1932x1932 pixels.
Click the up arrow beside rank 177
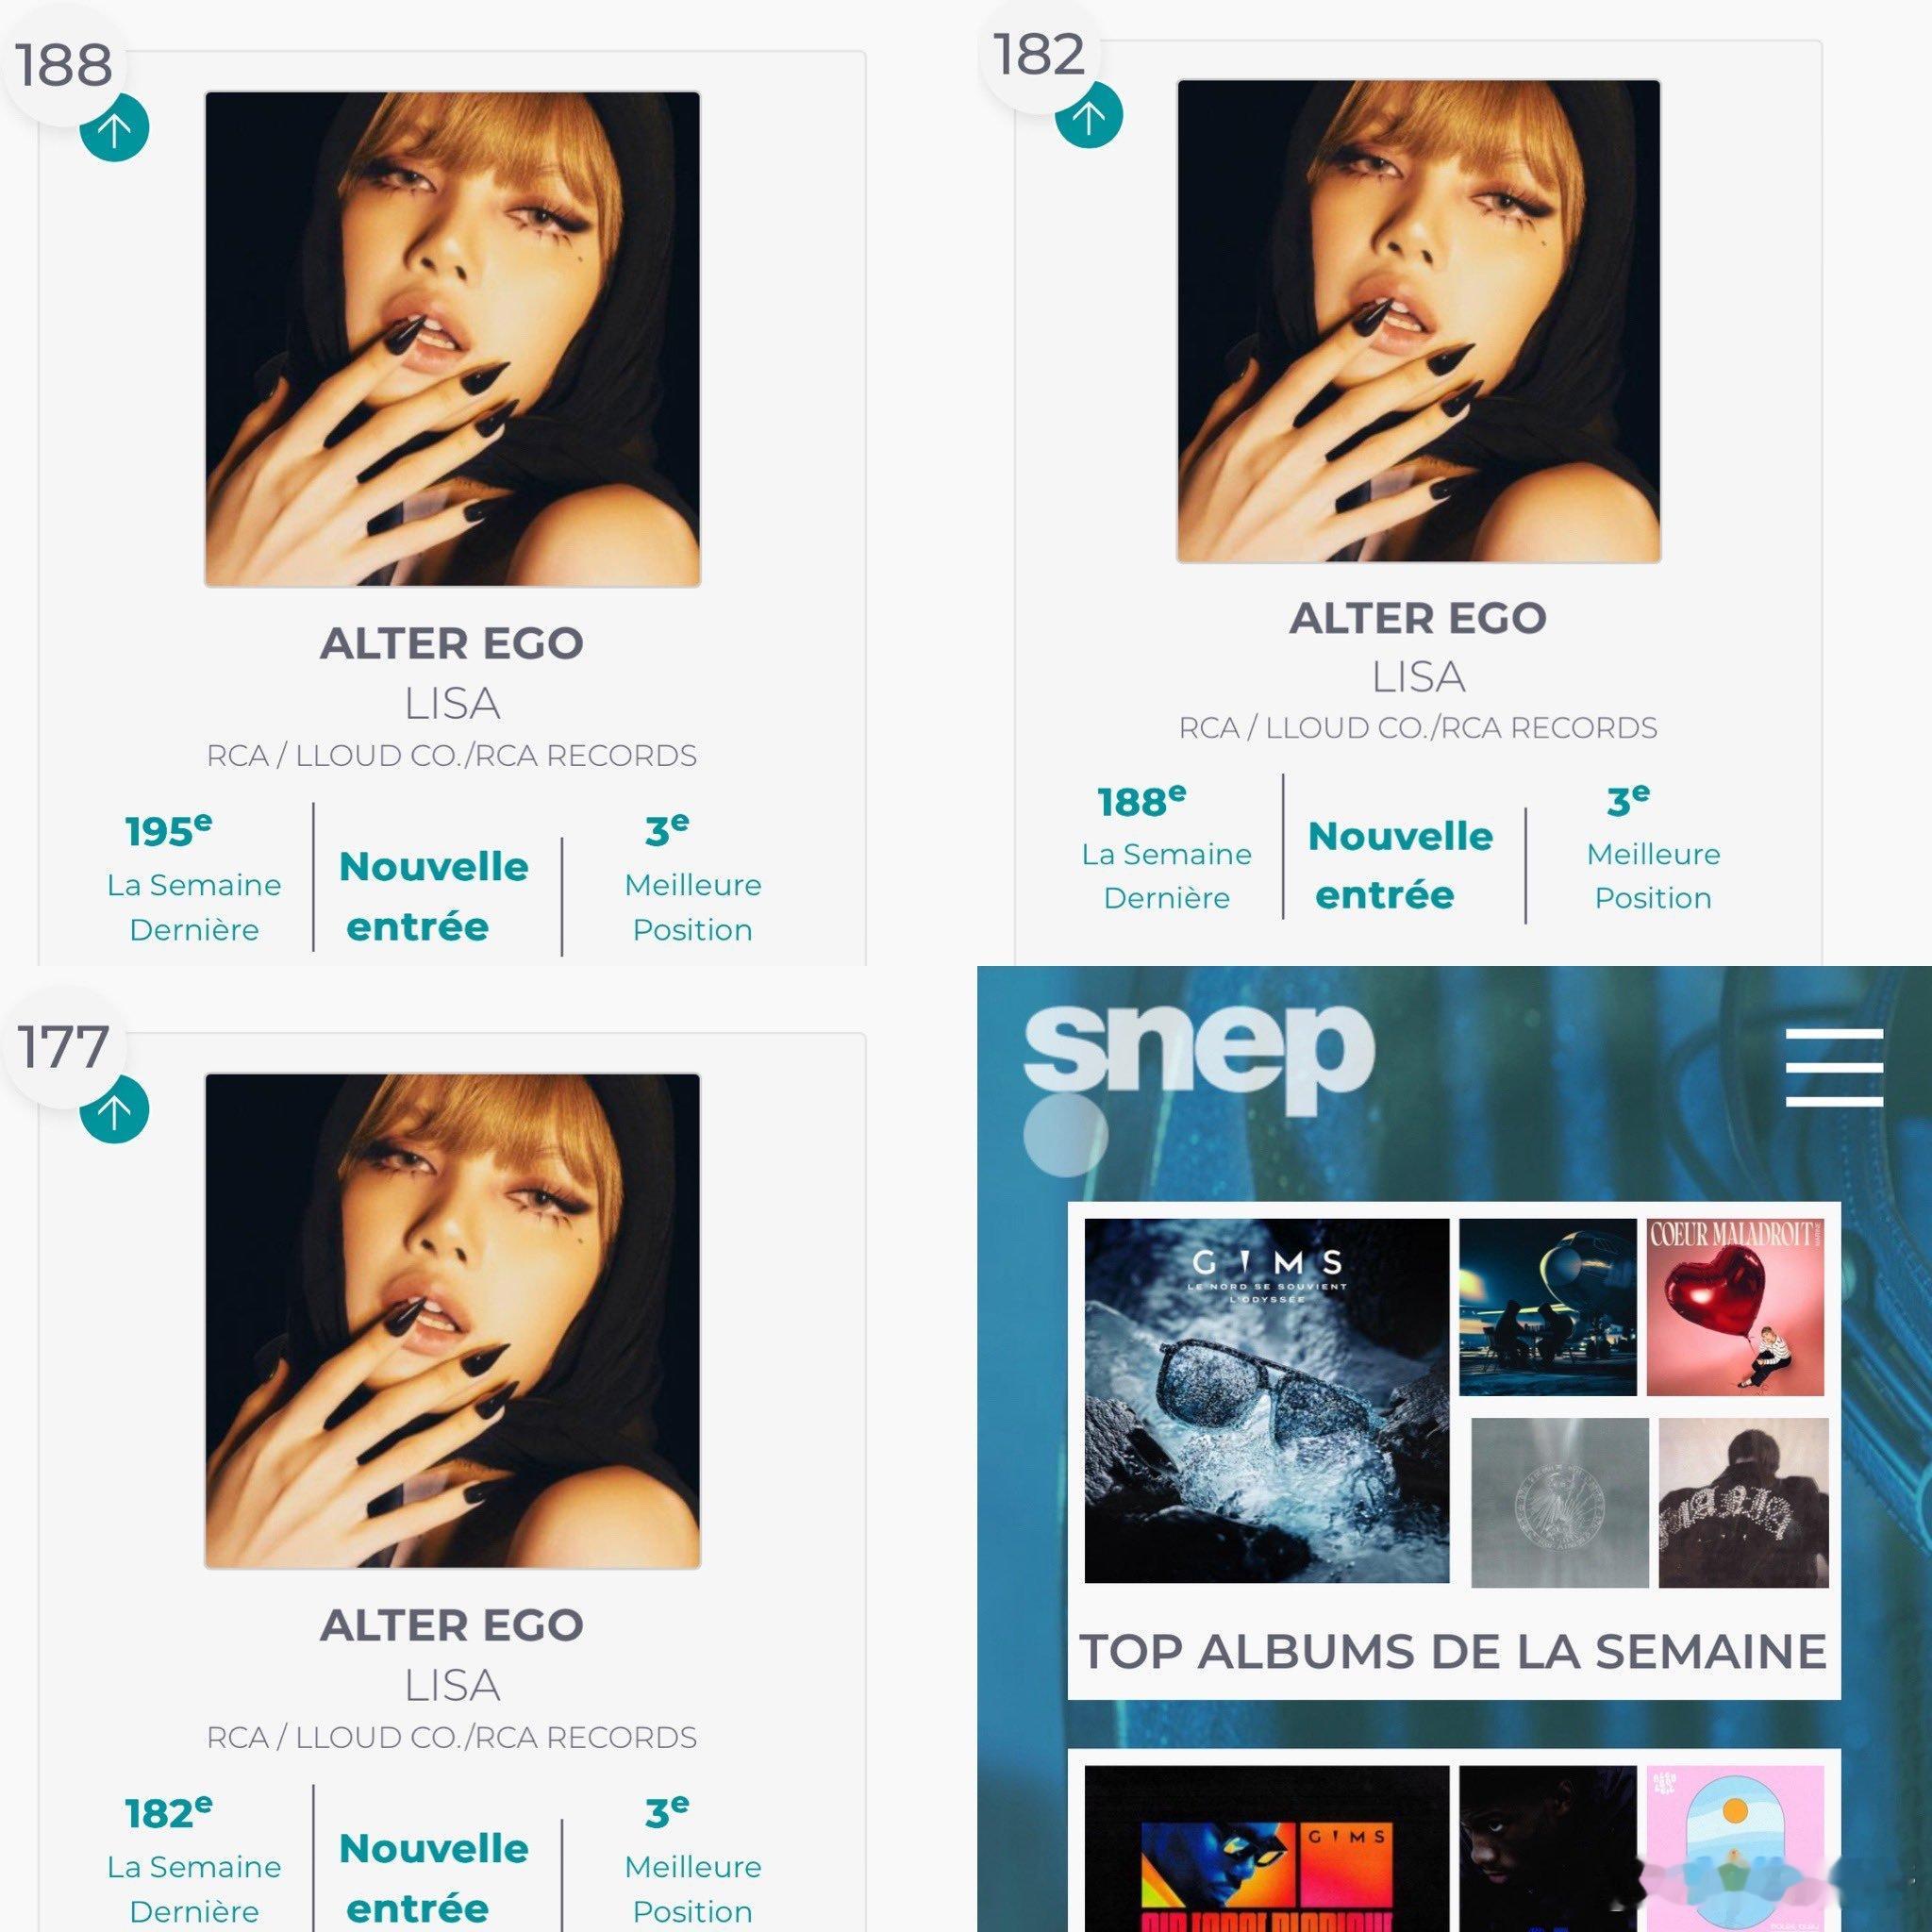[x=114, y=1110]
